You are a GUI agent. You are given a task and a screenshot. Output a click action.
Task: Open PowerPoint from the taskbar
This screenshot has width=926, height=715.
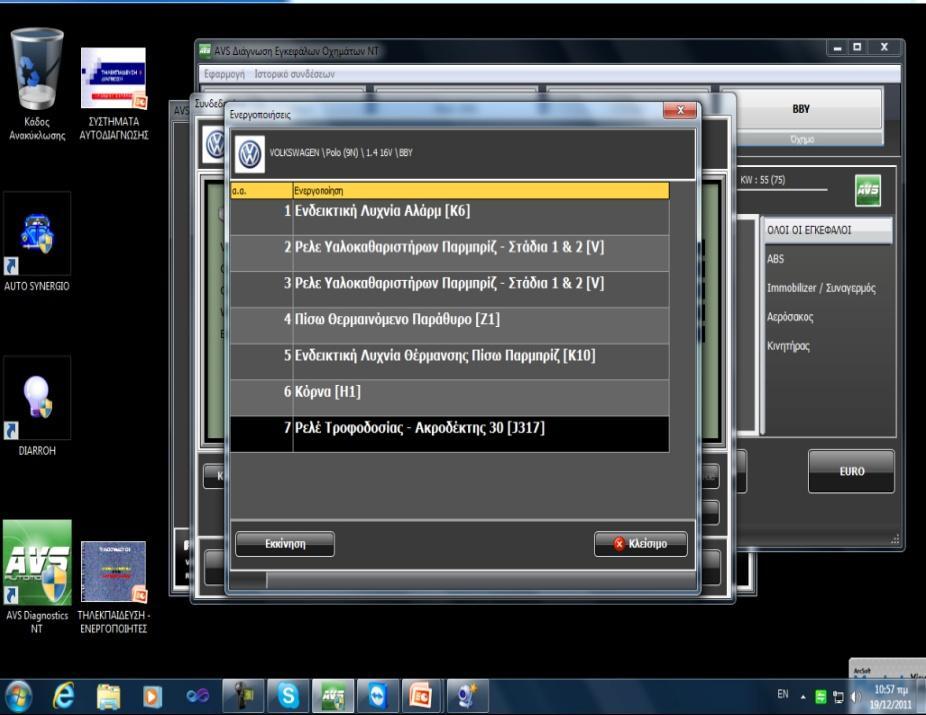[x=423, y=696]
